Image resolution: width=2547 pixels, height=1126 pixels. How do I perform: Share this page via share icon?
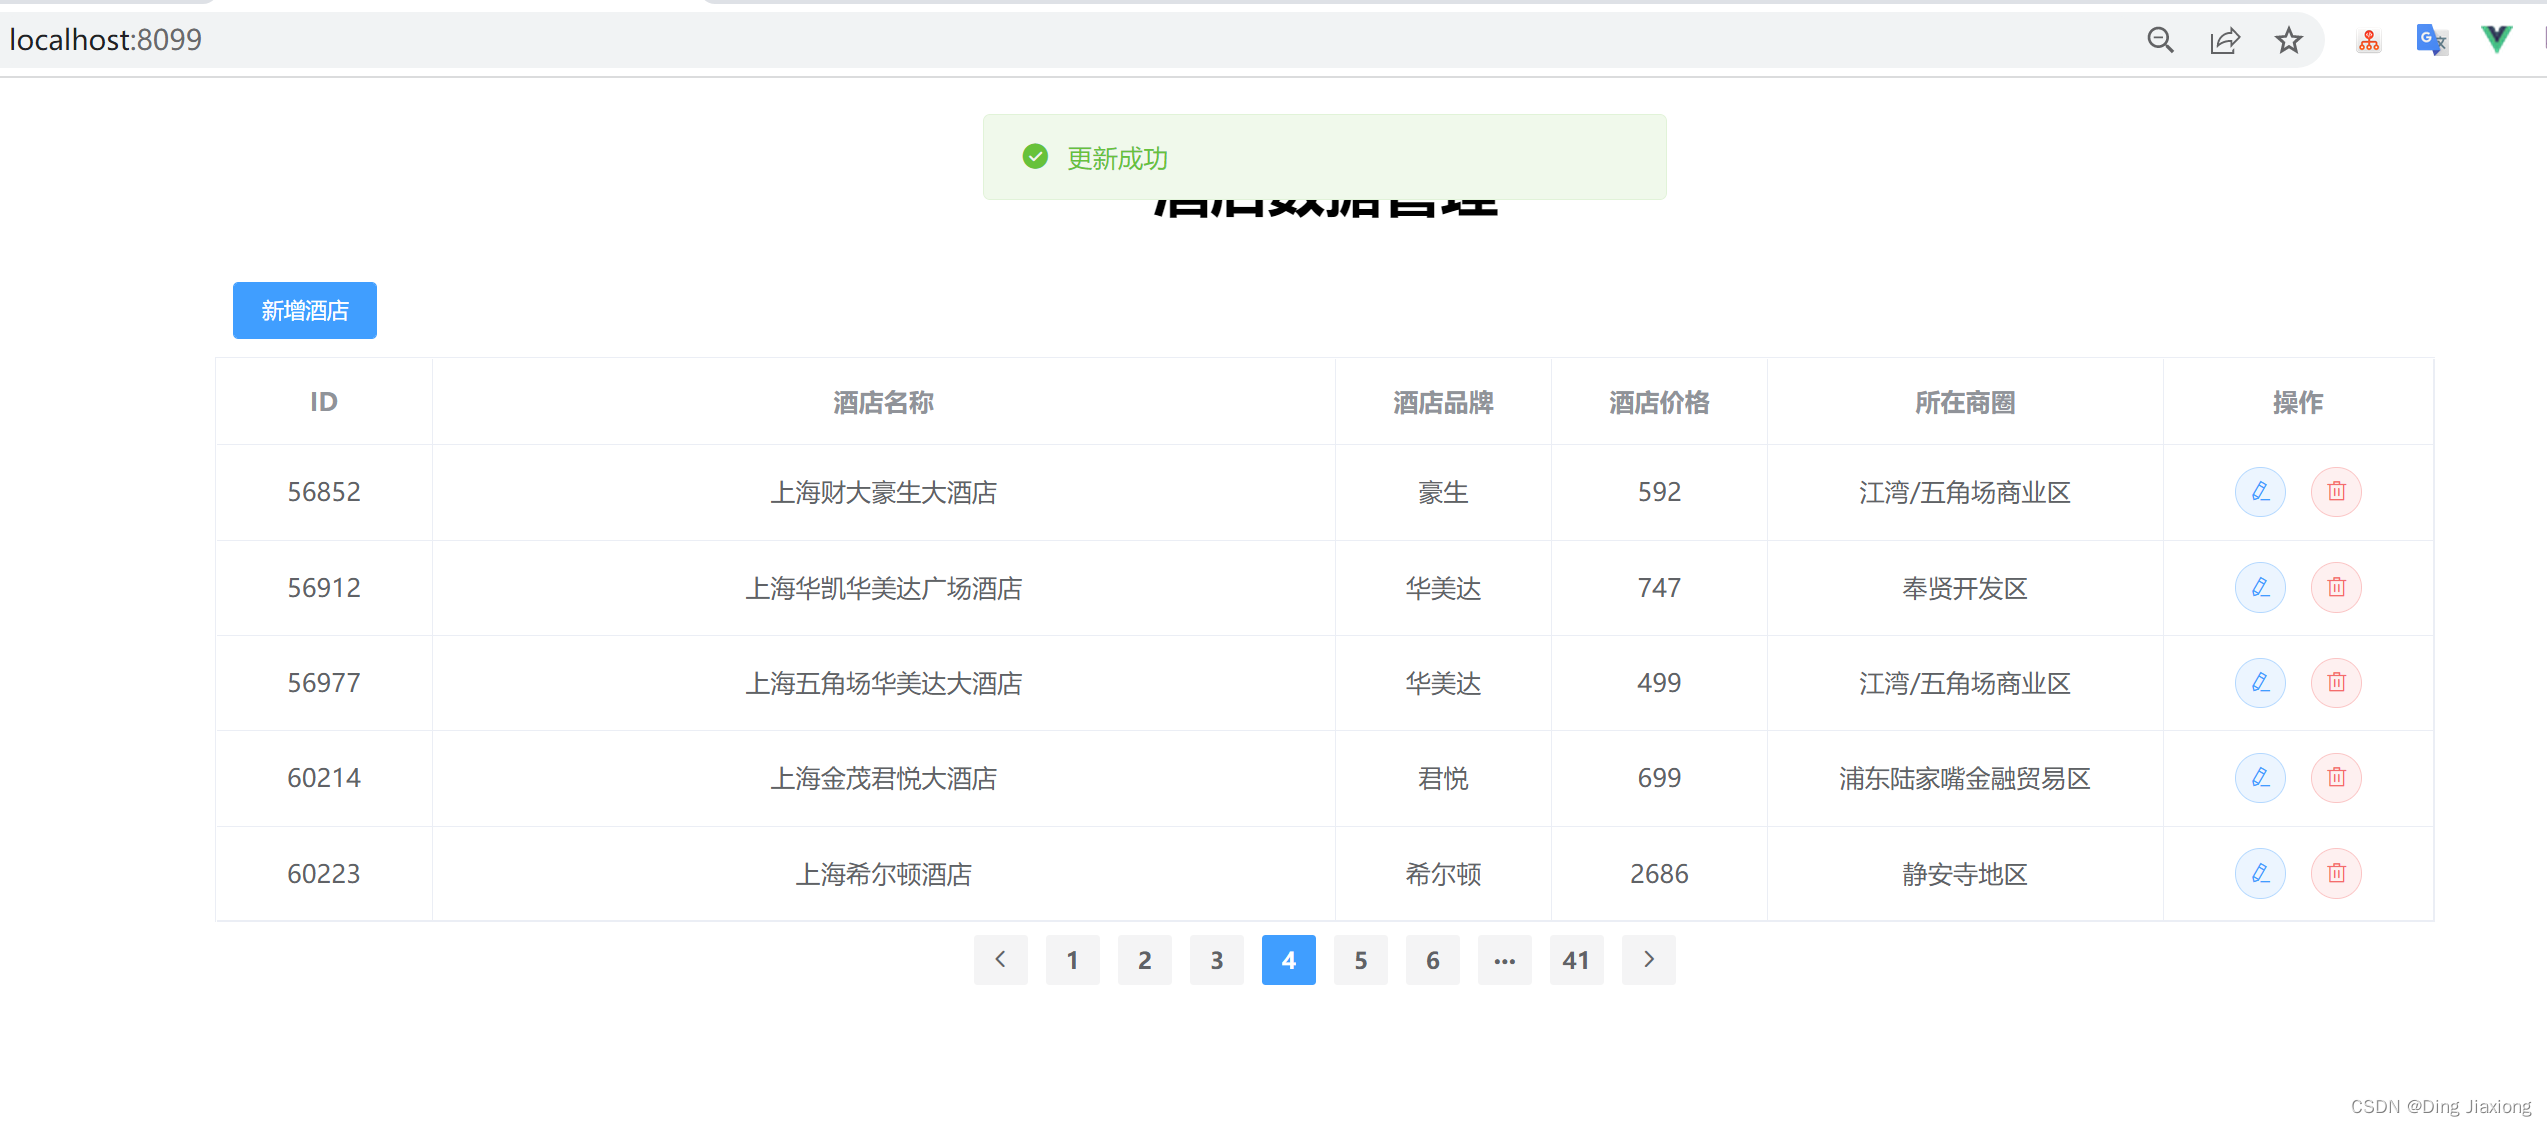(2224, 40)
